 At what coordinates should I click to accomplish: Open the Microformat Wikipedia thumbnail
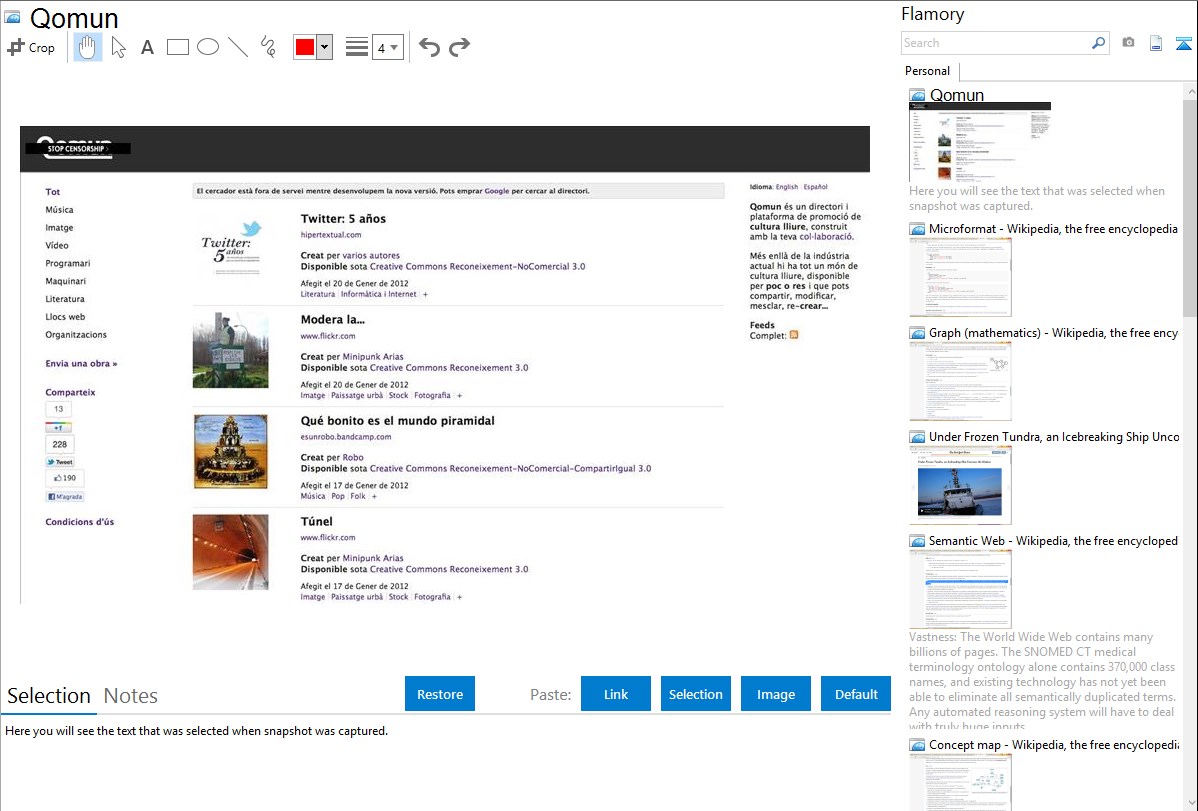click(960, 277)
